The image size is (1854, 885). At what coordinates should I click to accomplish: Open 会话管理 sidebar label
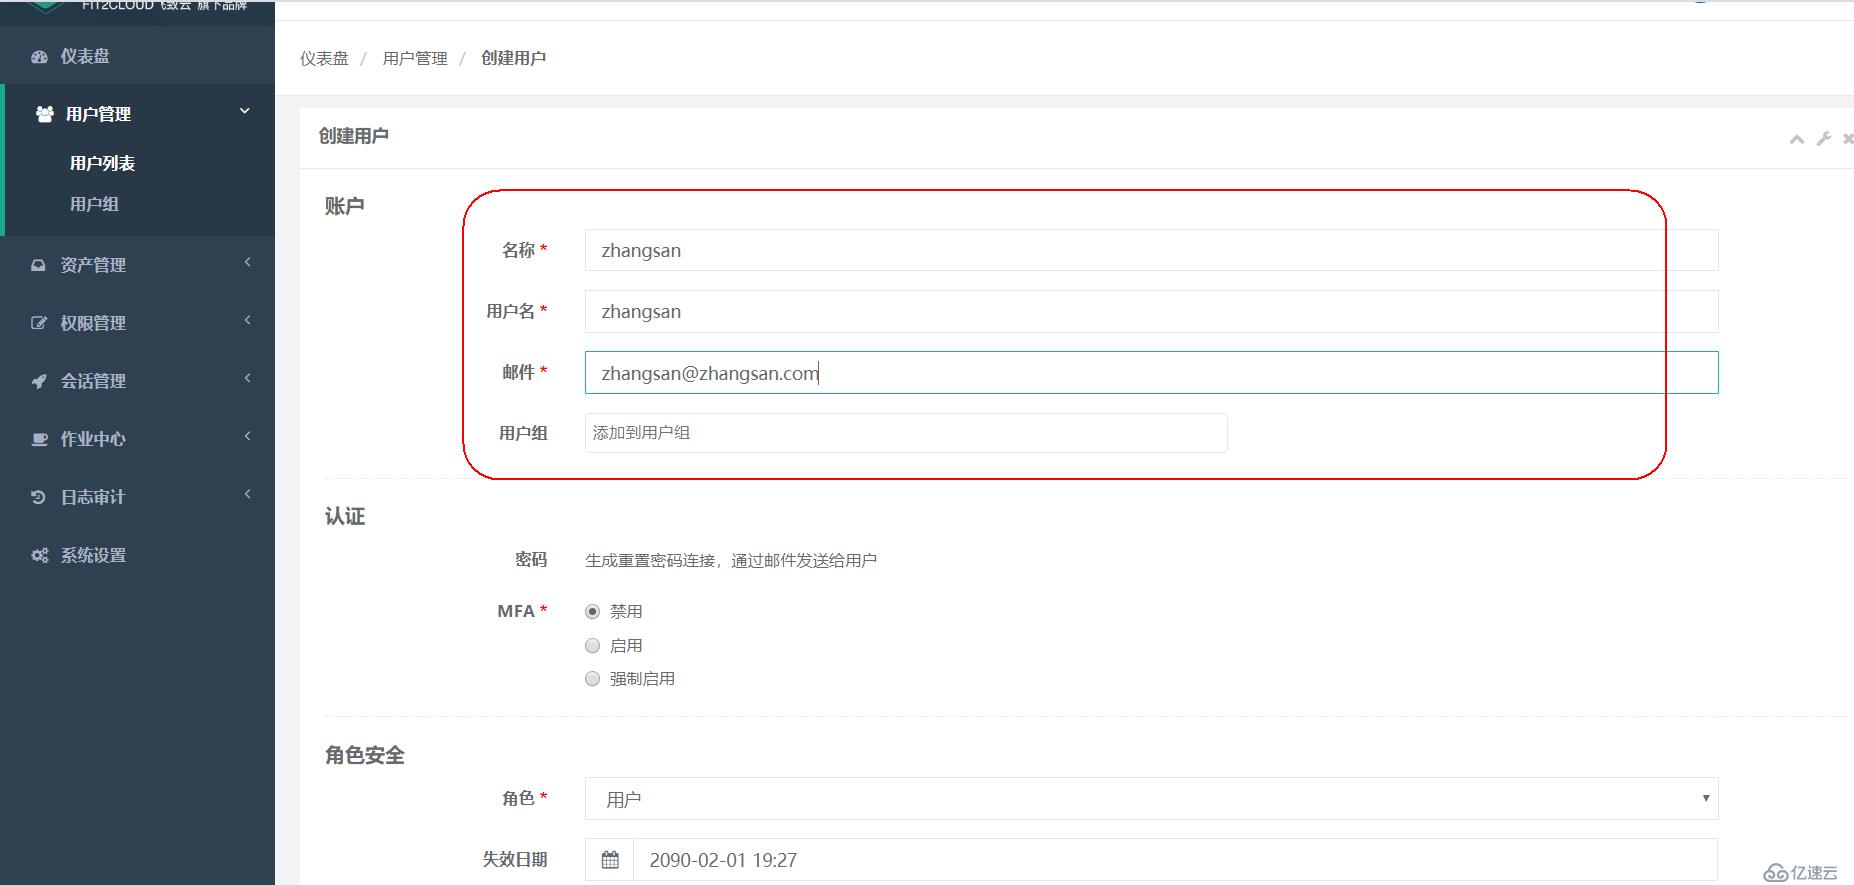[x=93, y=381]
